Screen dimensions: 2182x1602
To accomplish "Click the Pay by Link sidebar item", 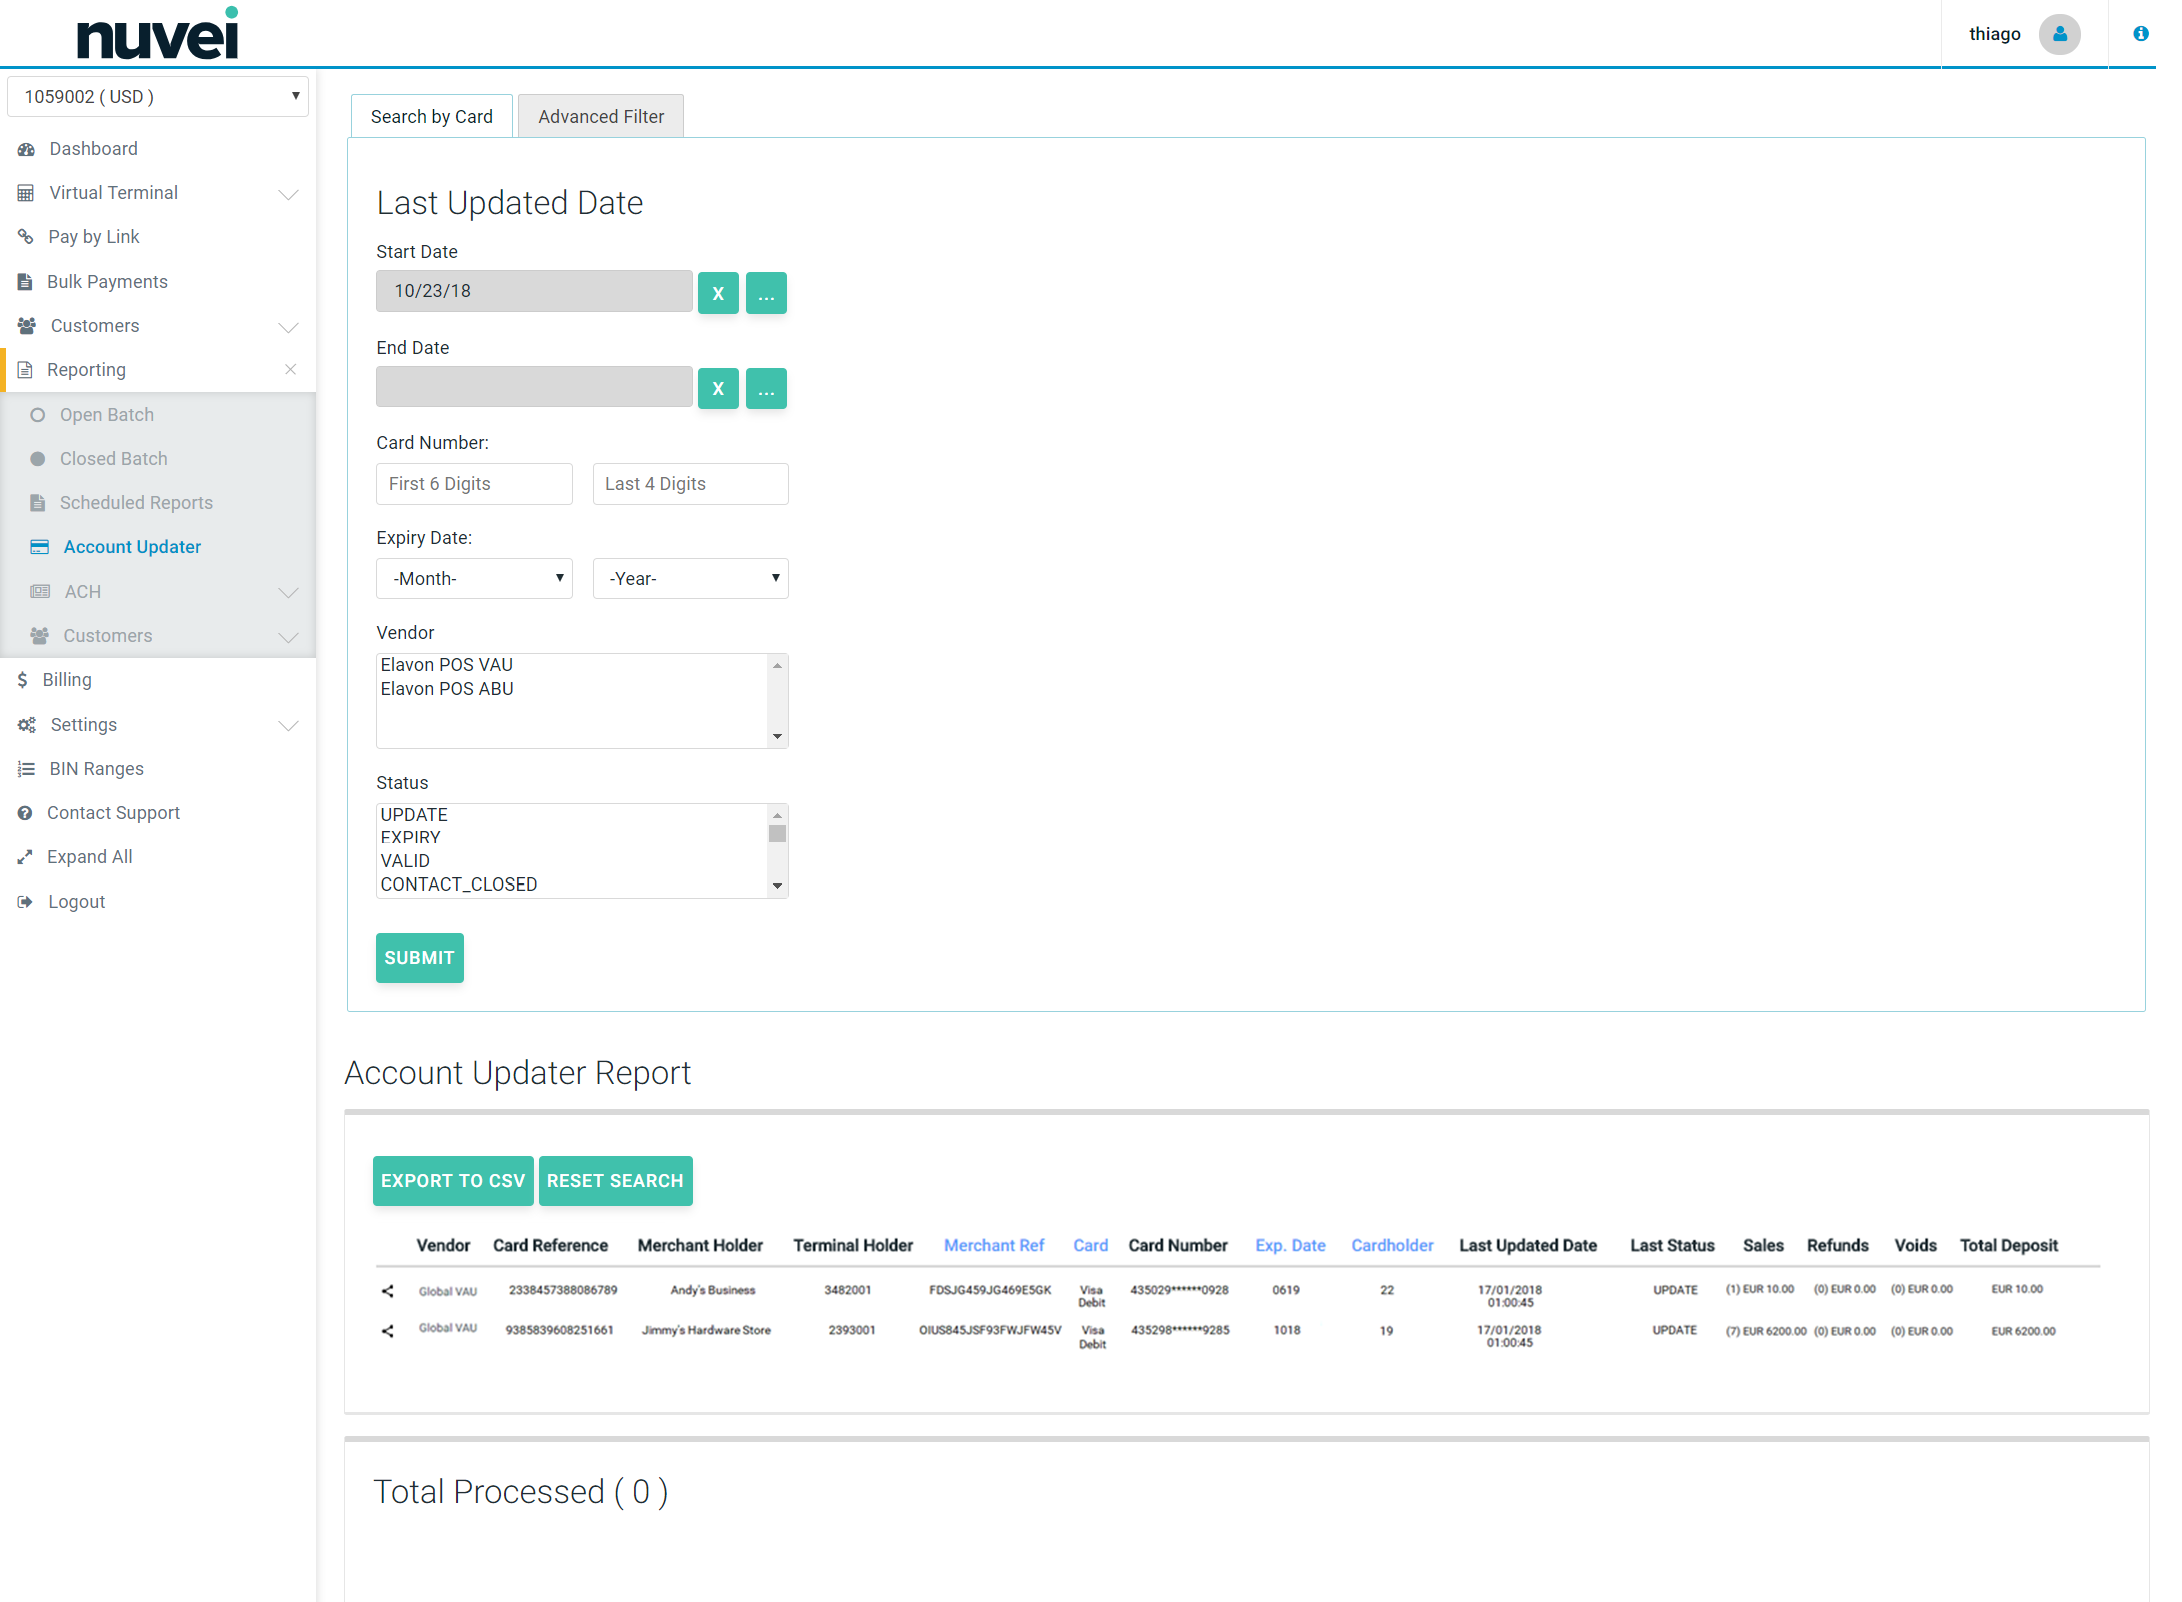I will (x=94, y=237).
